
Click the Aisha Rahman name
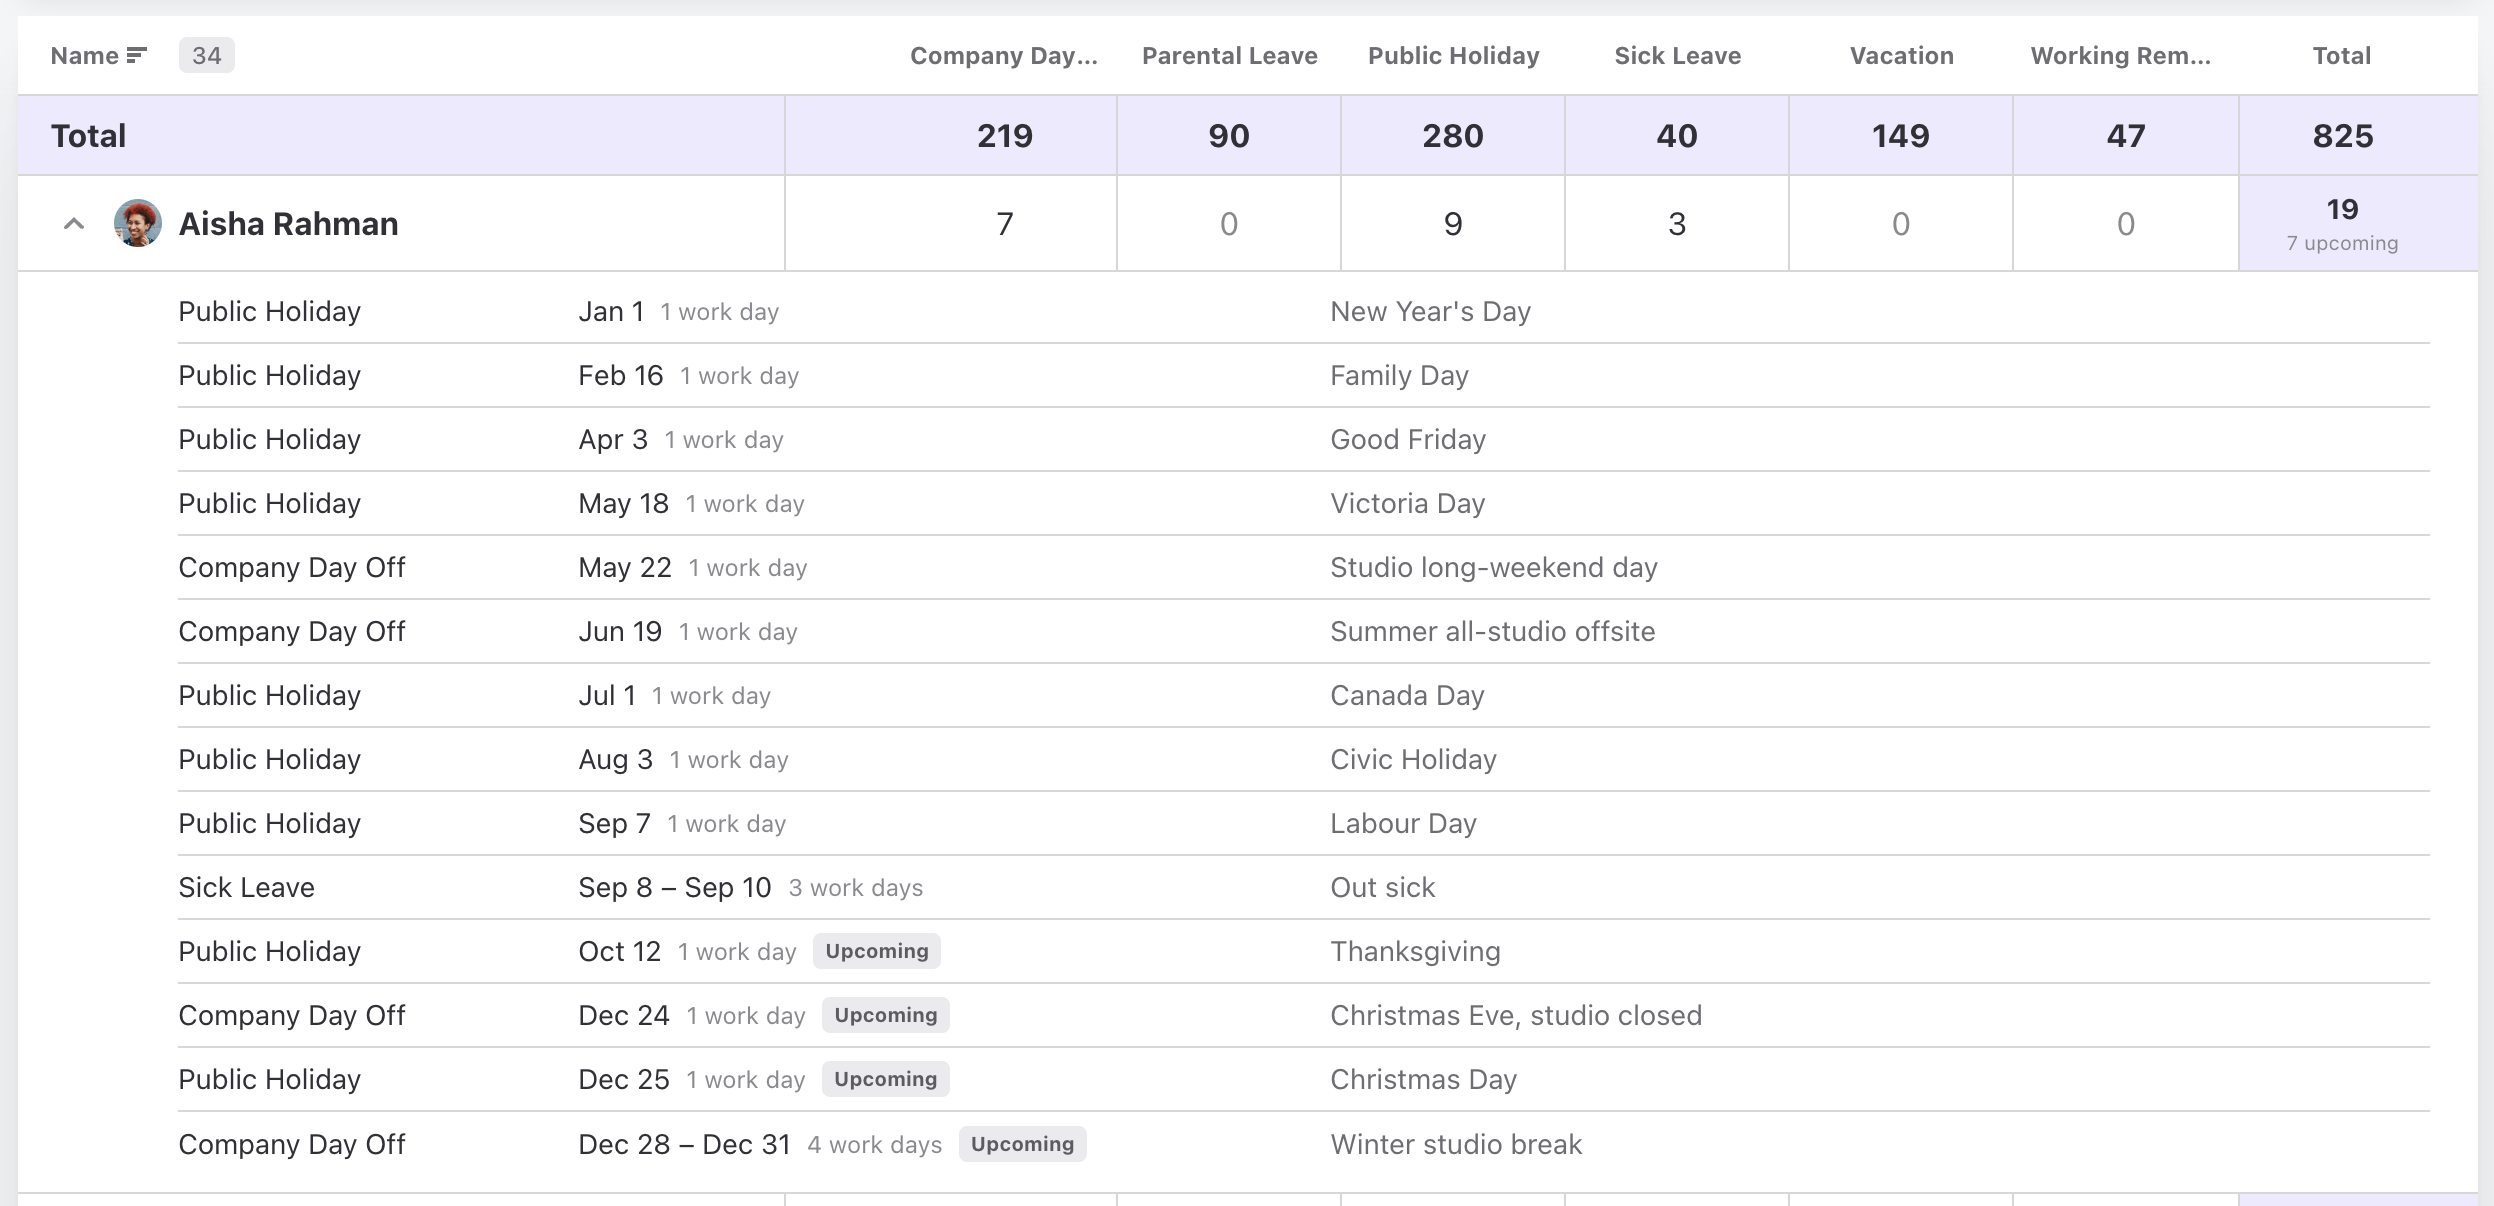289,224
